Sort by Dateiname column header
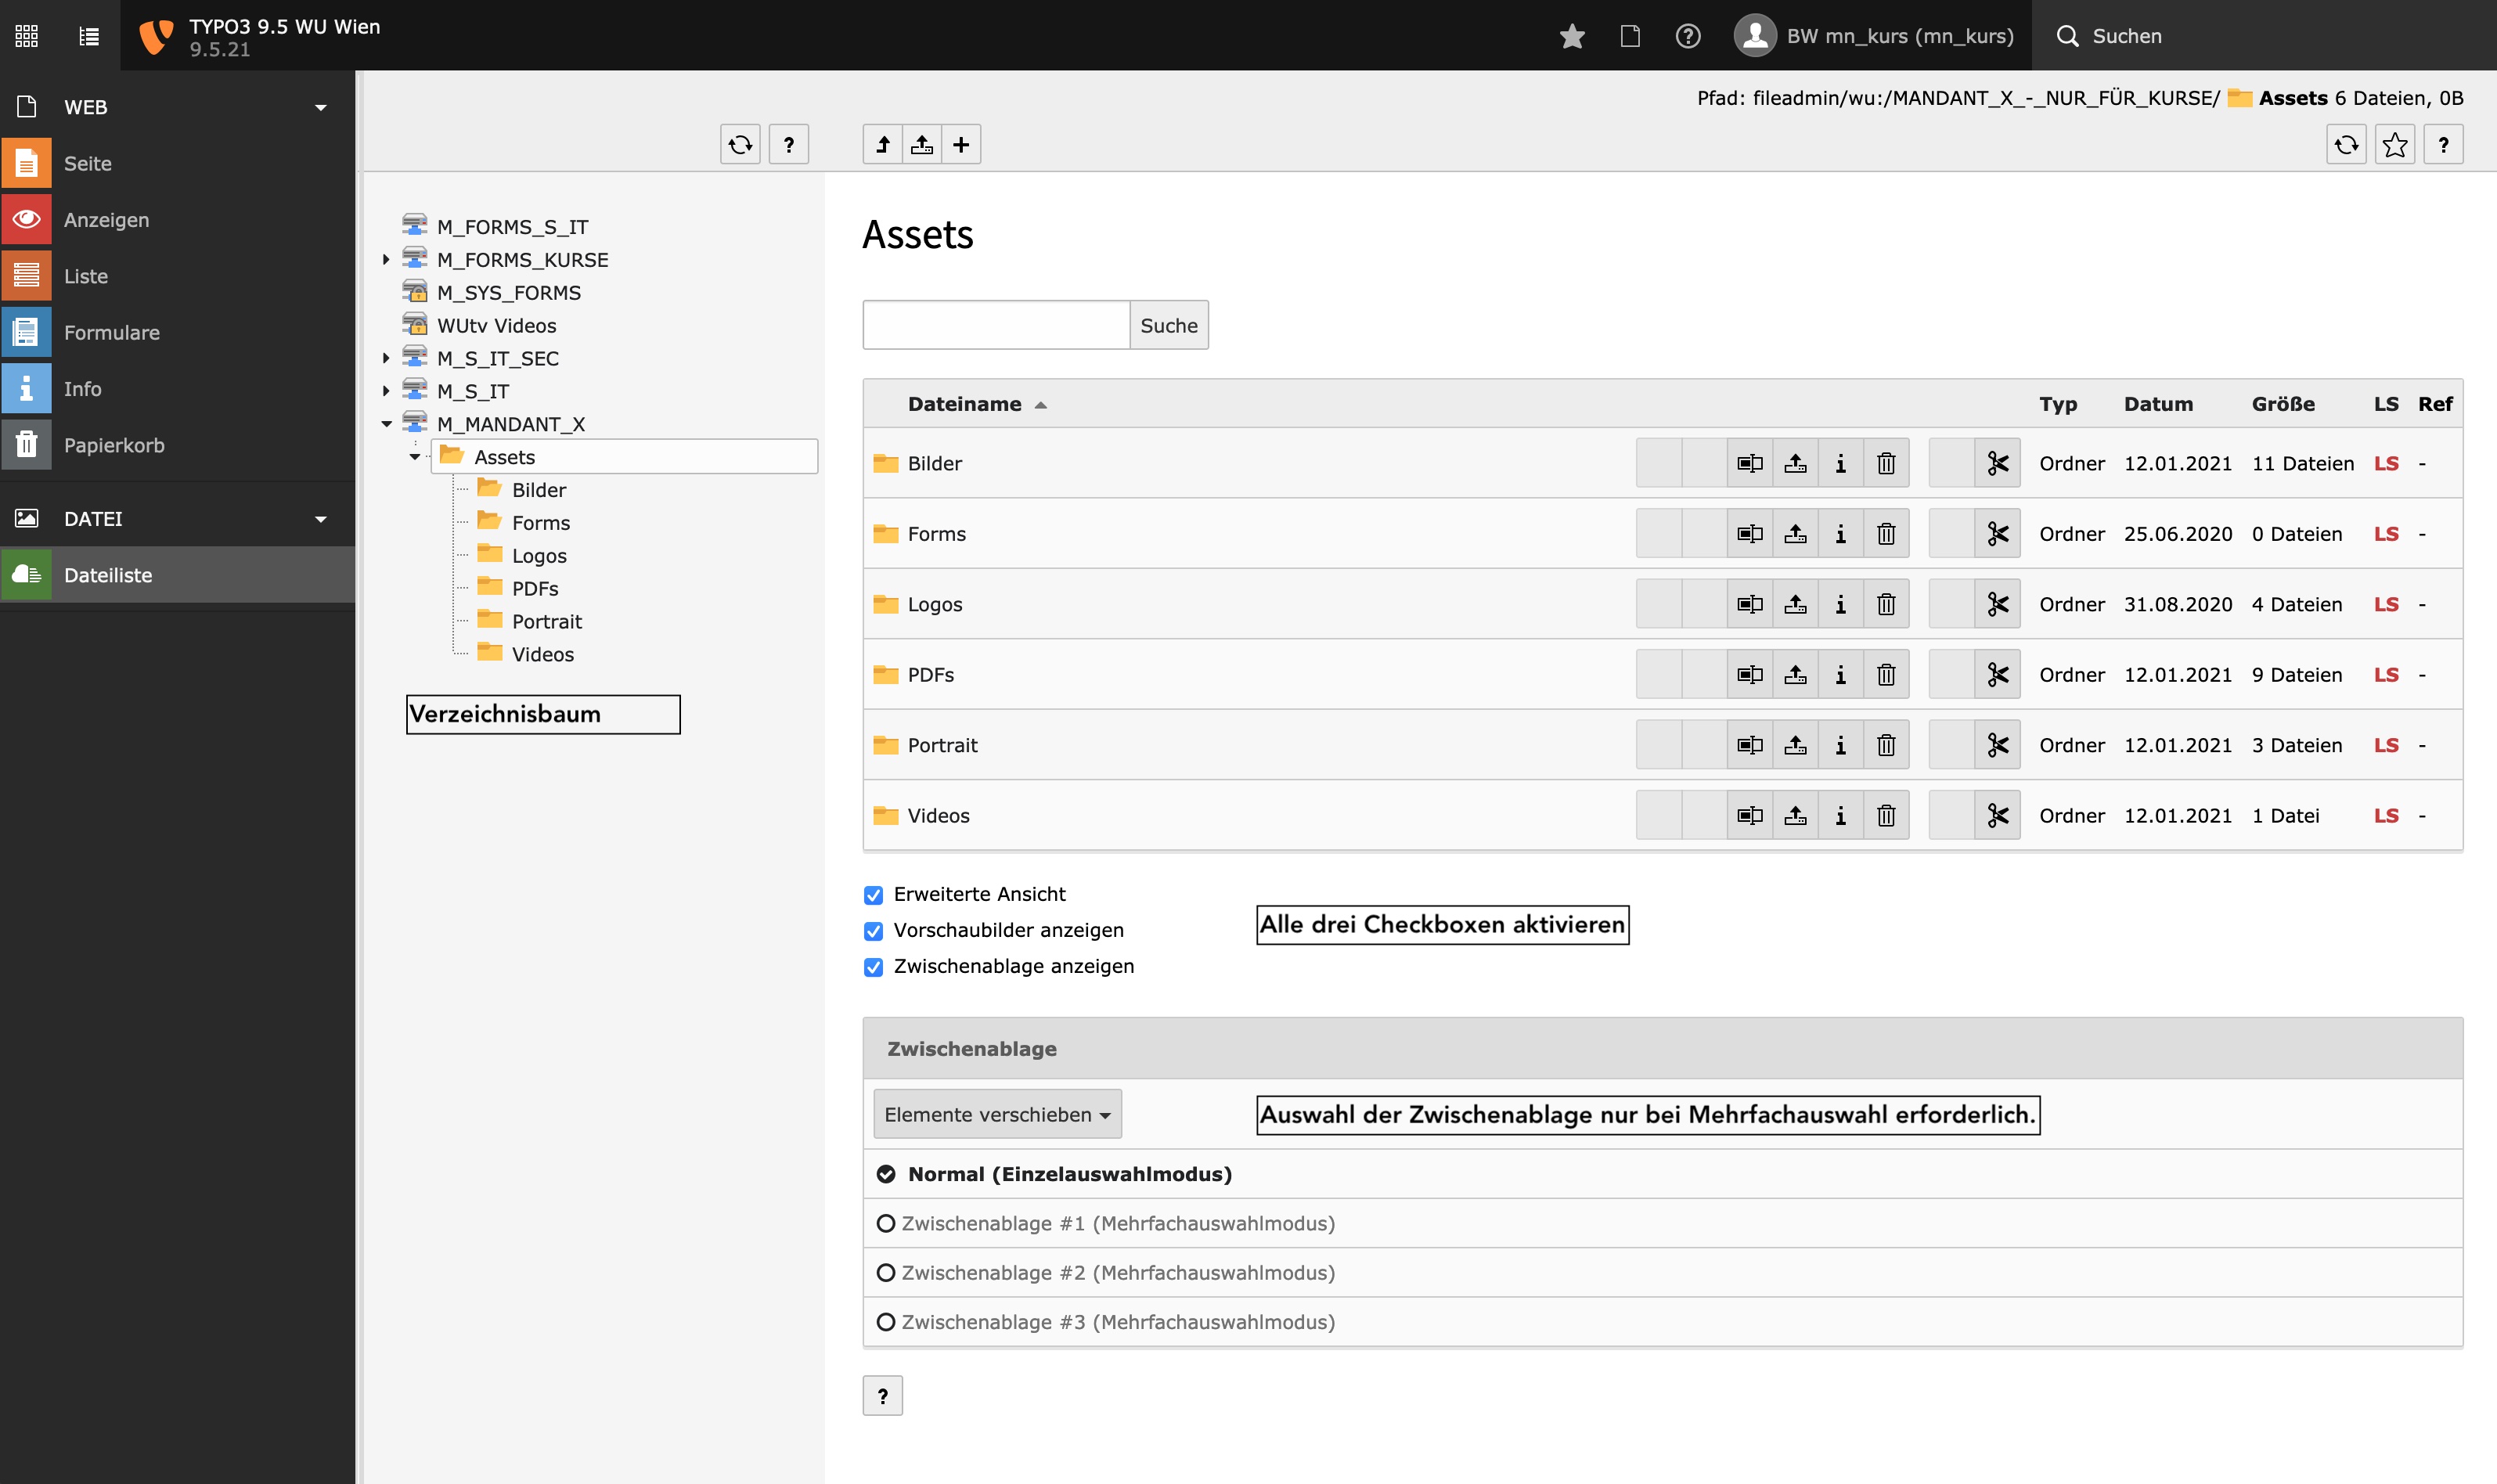Screen dimensions: 2497x1484 coord(965,404)
